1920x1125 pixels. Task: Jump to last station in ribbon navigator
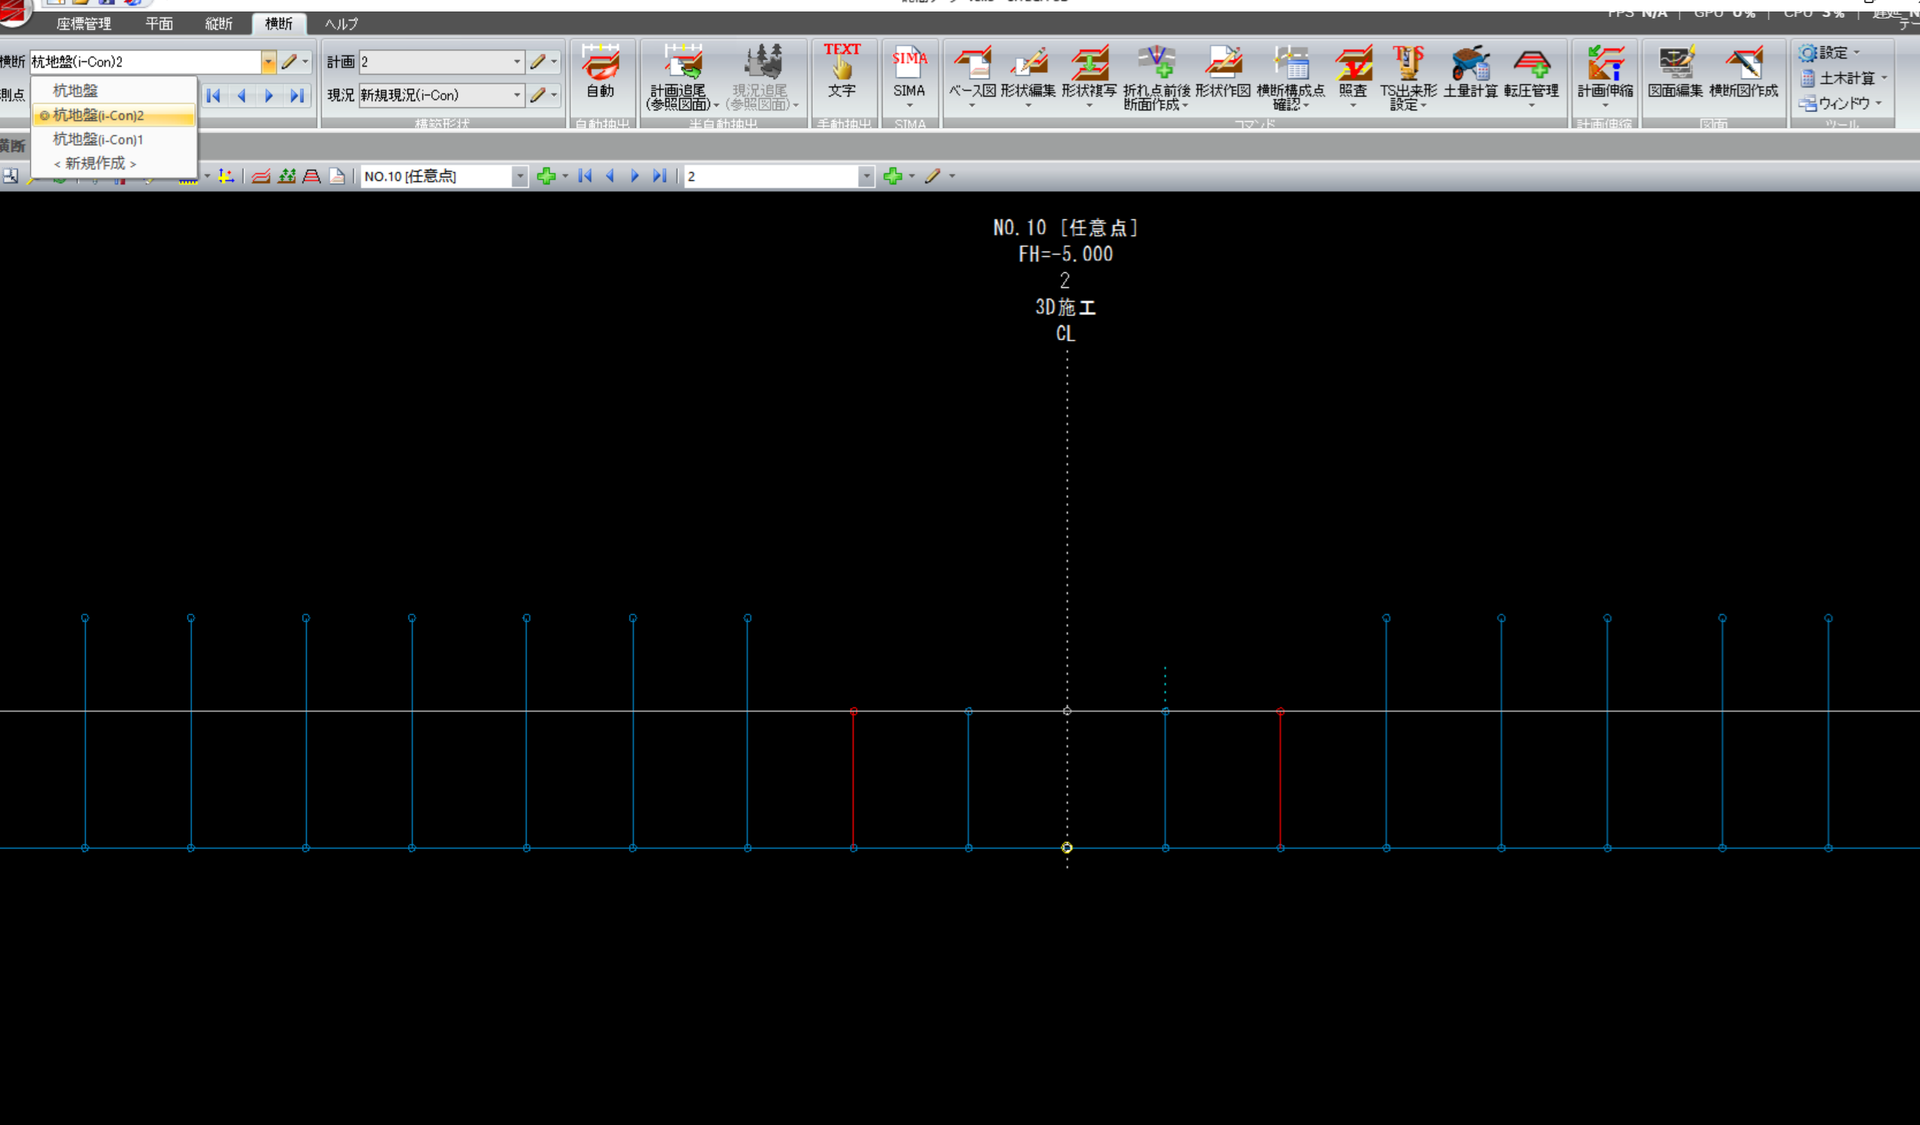tap(297, 96)
